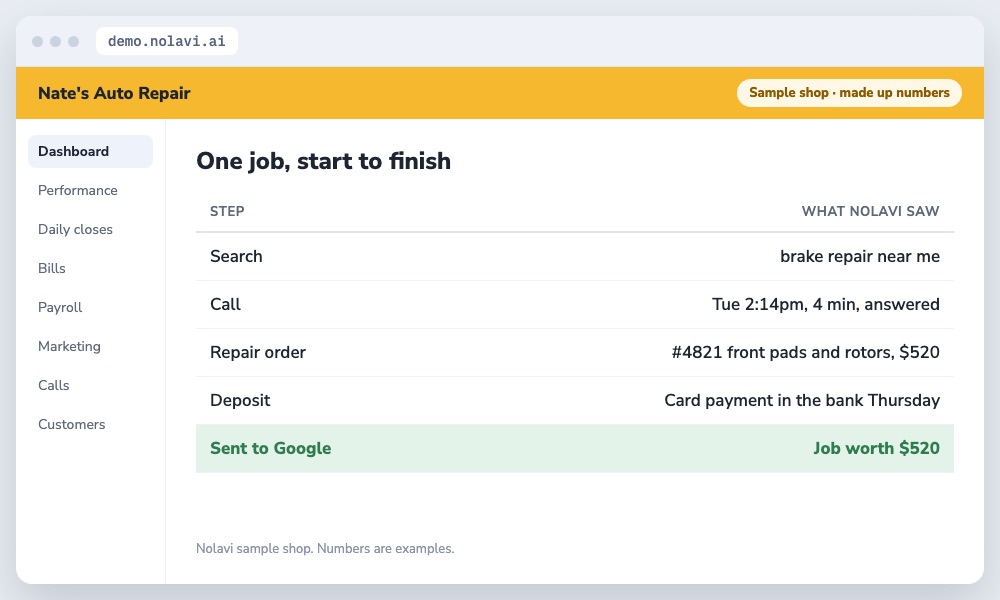The image size is (1000, 600).
Task: Click the Sample shop made up numbers badge
Action: point(849,92)
